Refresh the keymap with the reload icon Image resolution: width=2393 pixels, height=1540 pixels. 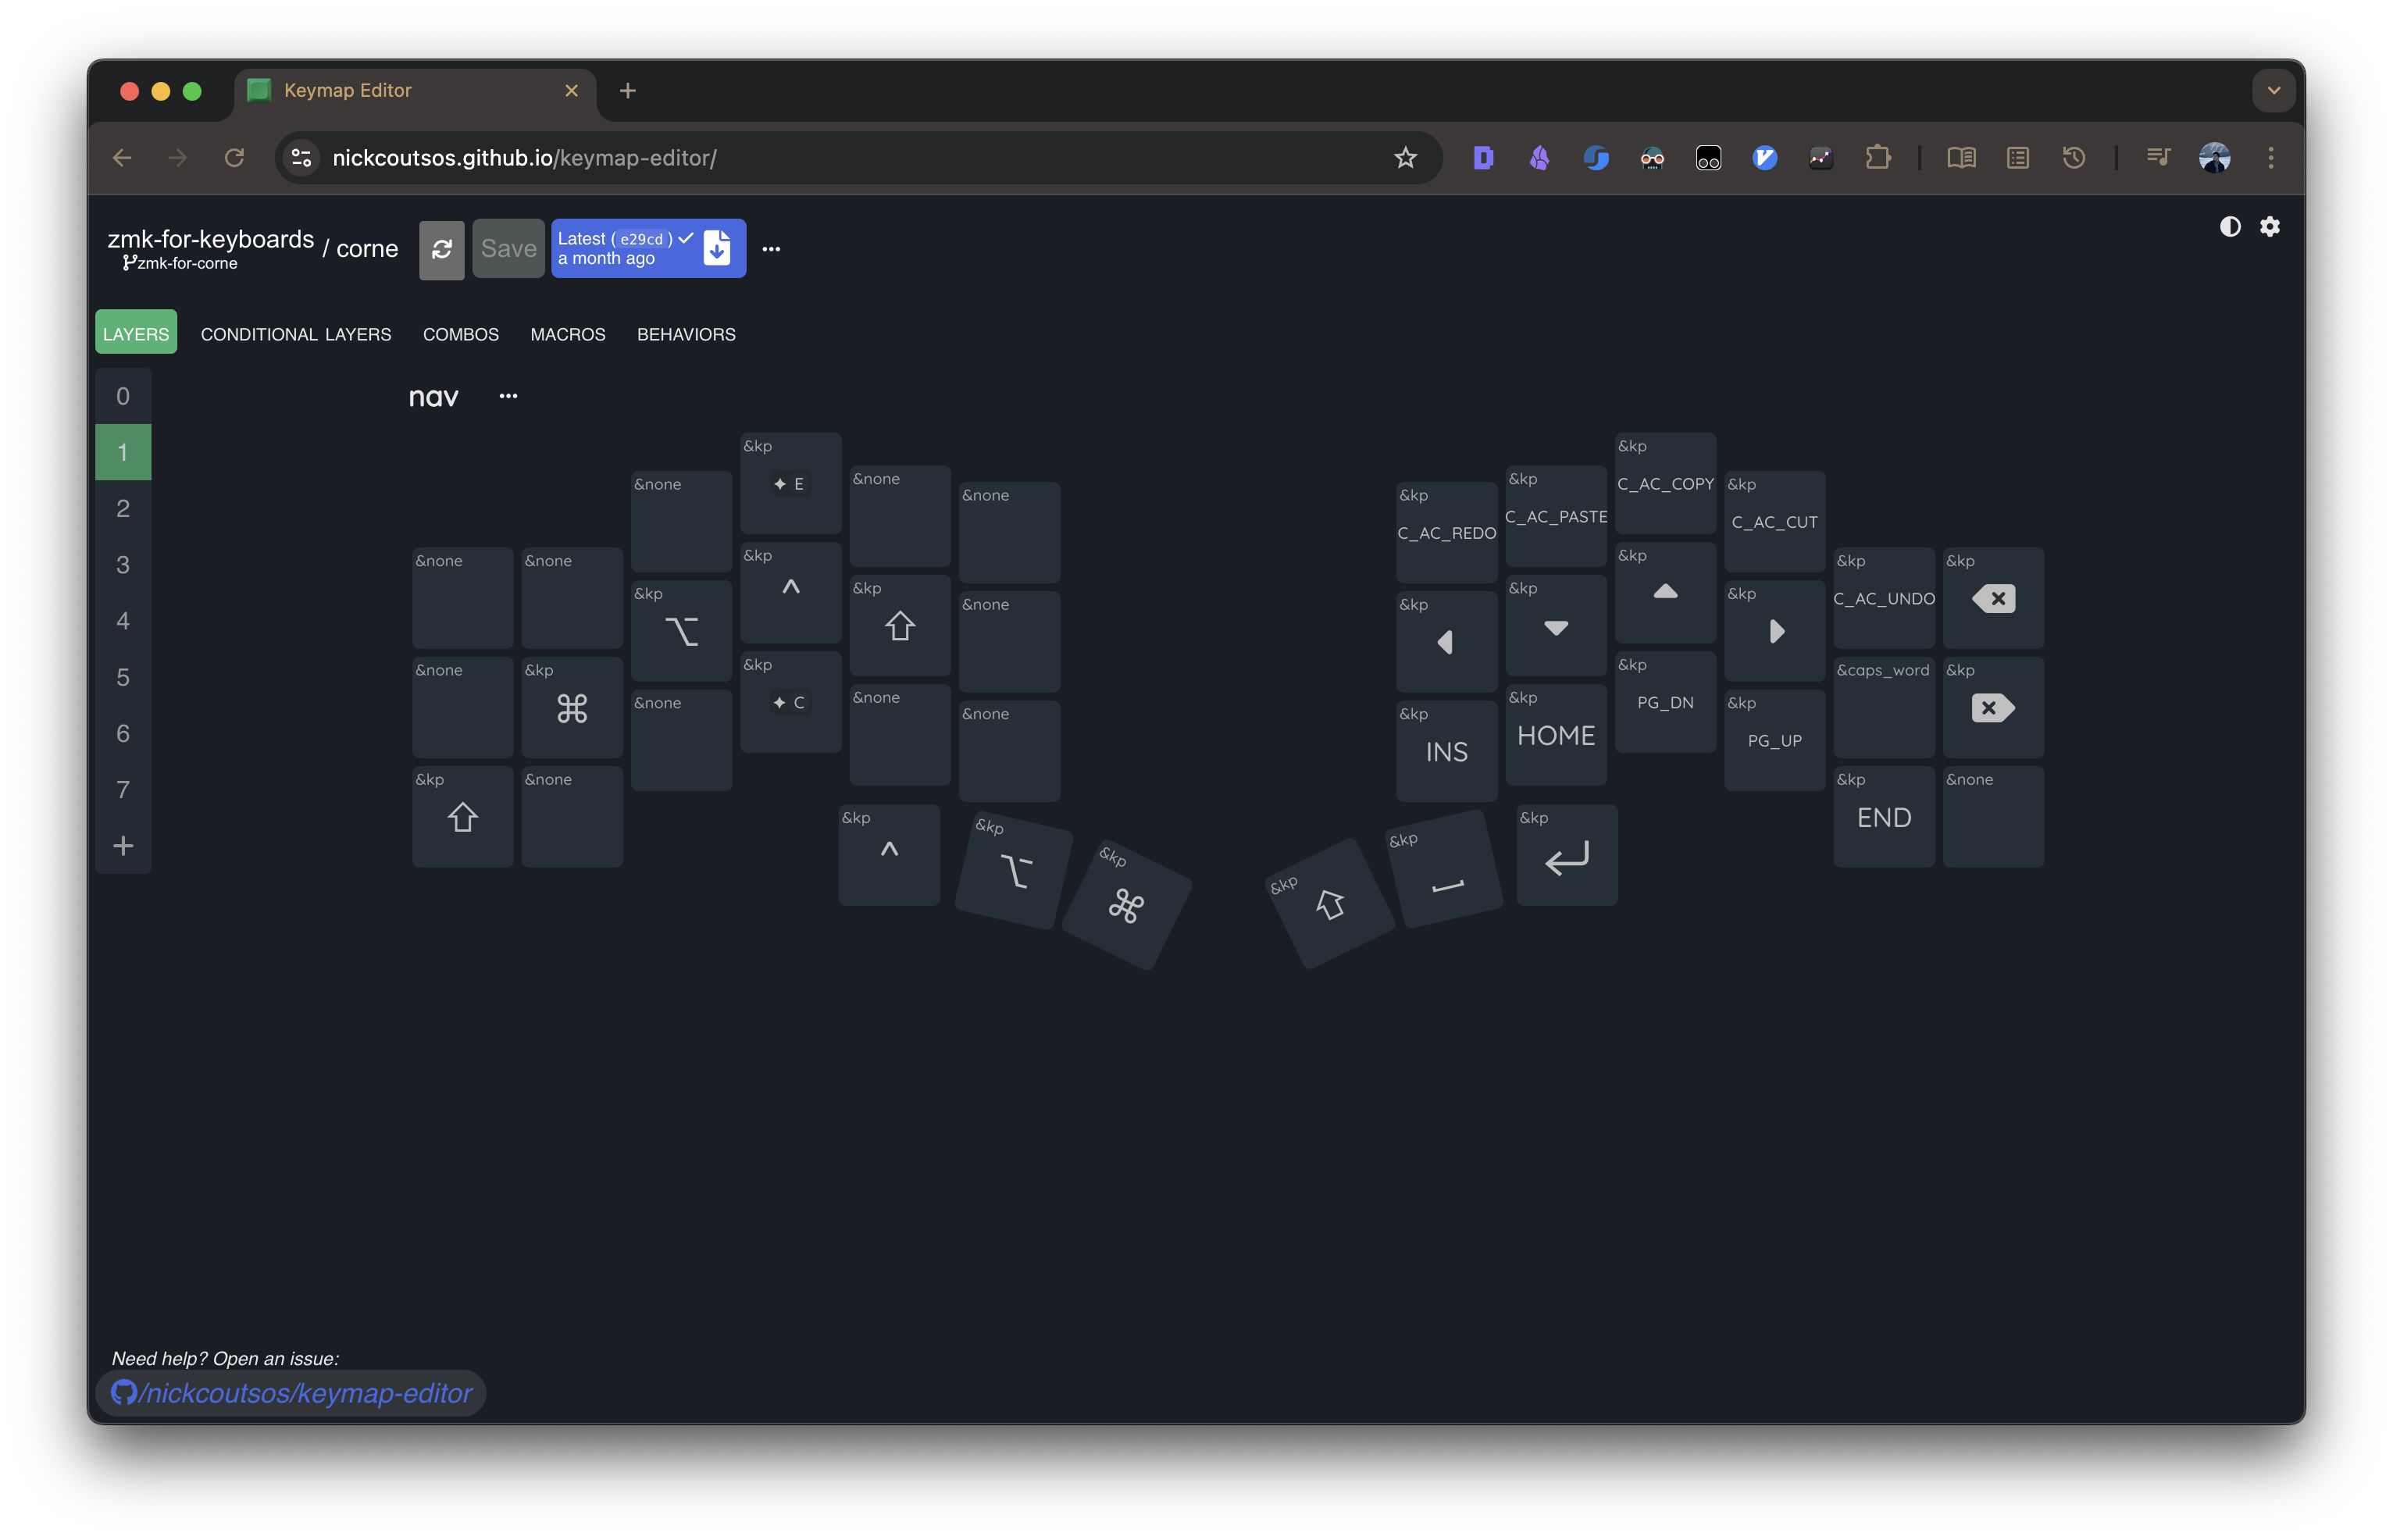(x=441, y=248)
